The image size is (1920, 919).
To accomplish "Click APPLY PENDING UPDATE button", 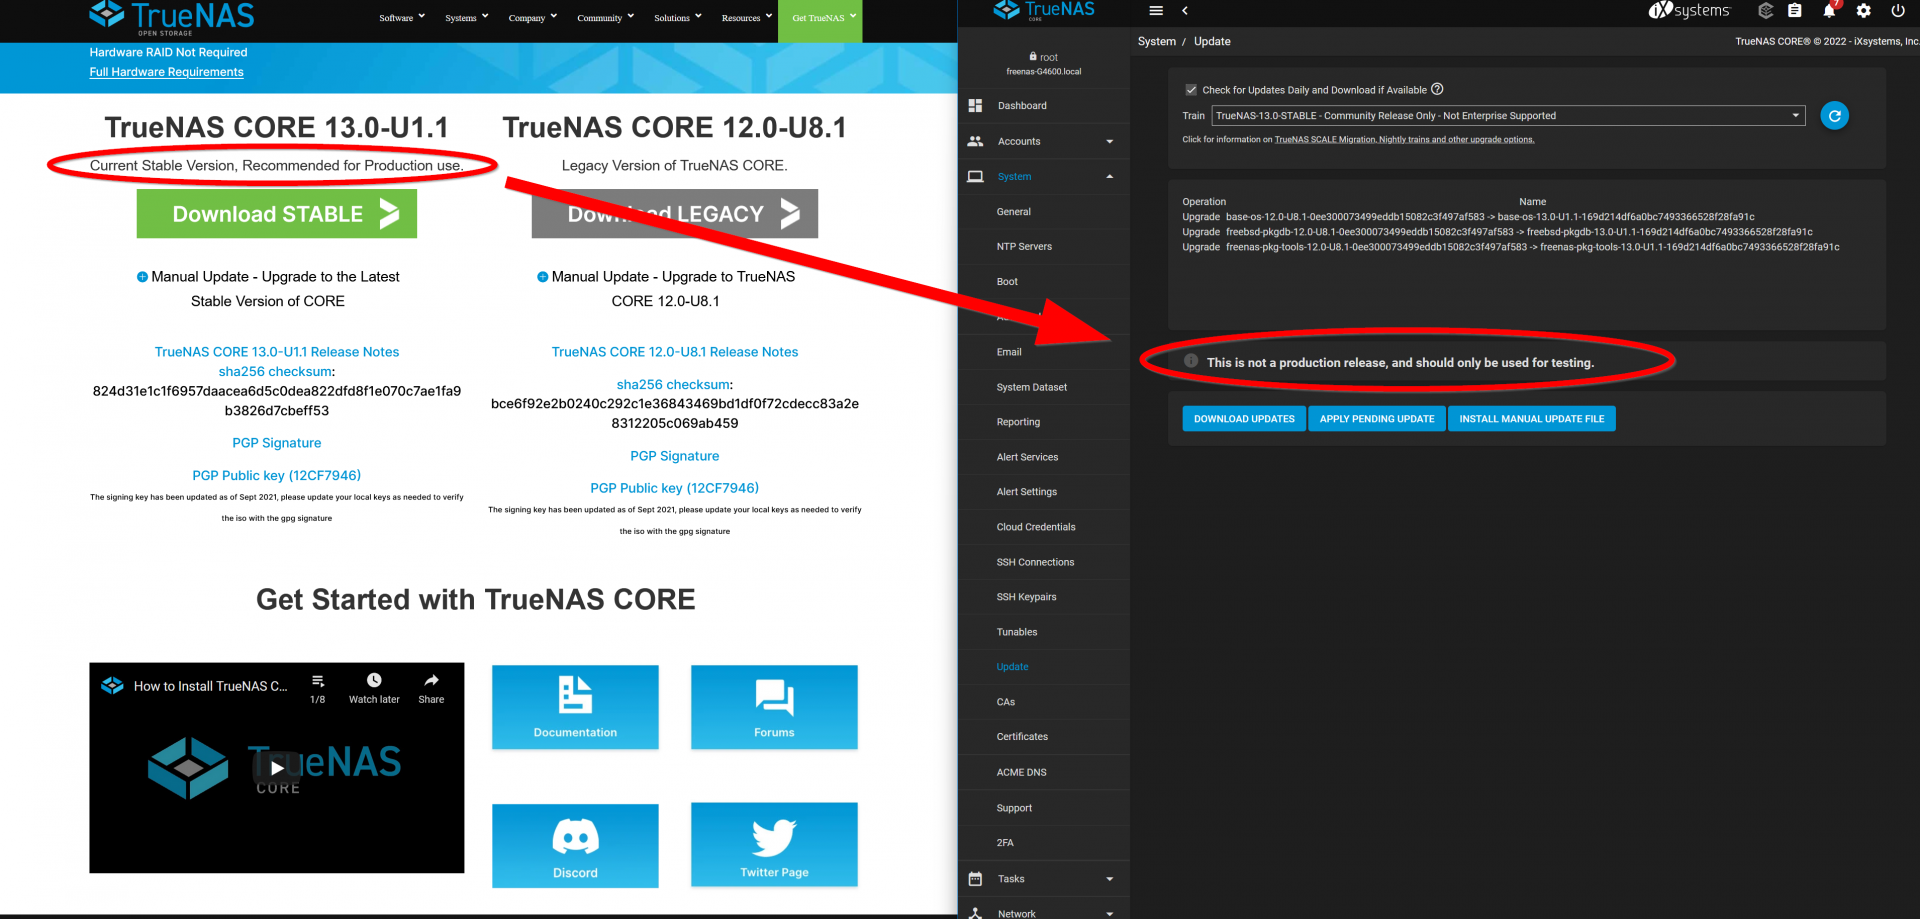I will tap(1377, 419).
